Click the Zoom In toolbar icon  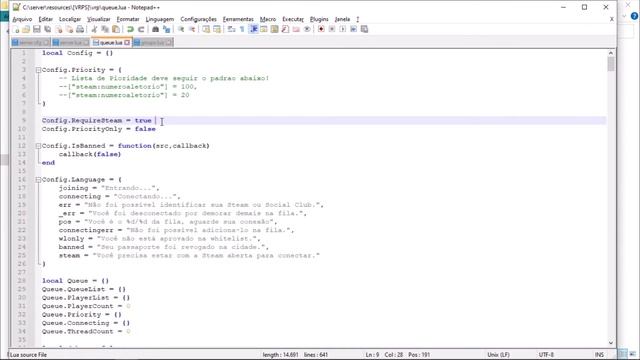(x=181, y=29)
